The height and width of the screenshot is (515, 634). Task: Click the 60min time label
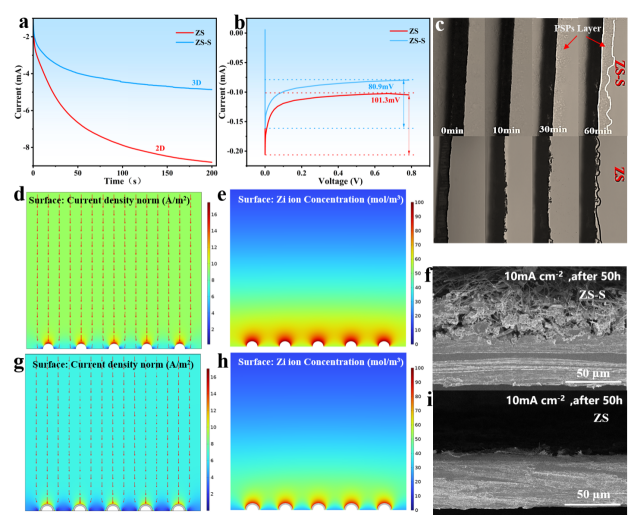(x=599, y=130)
